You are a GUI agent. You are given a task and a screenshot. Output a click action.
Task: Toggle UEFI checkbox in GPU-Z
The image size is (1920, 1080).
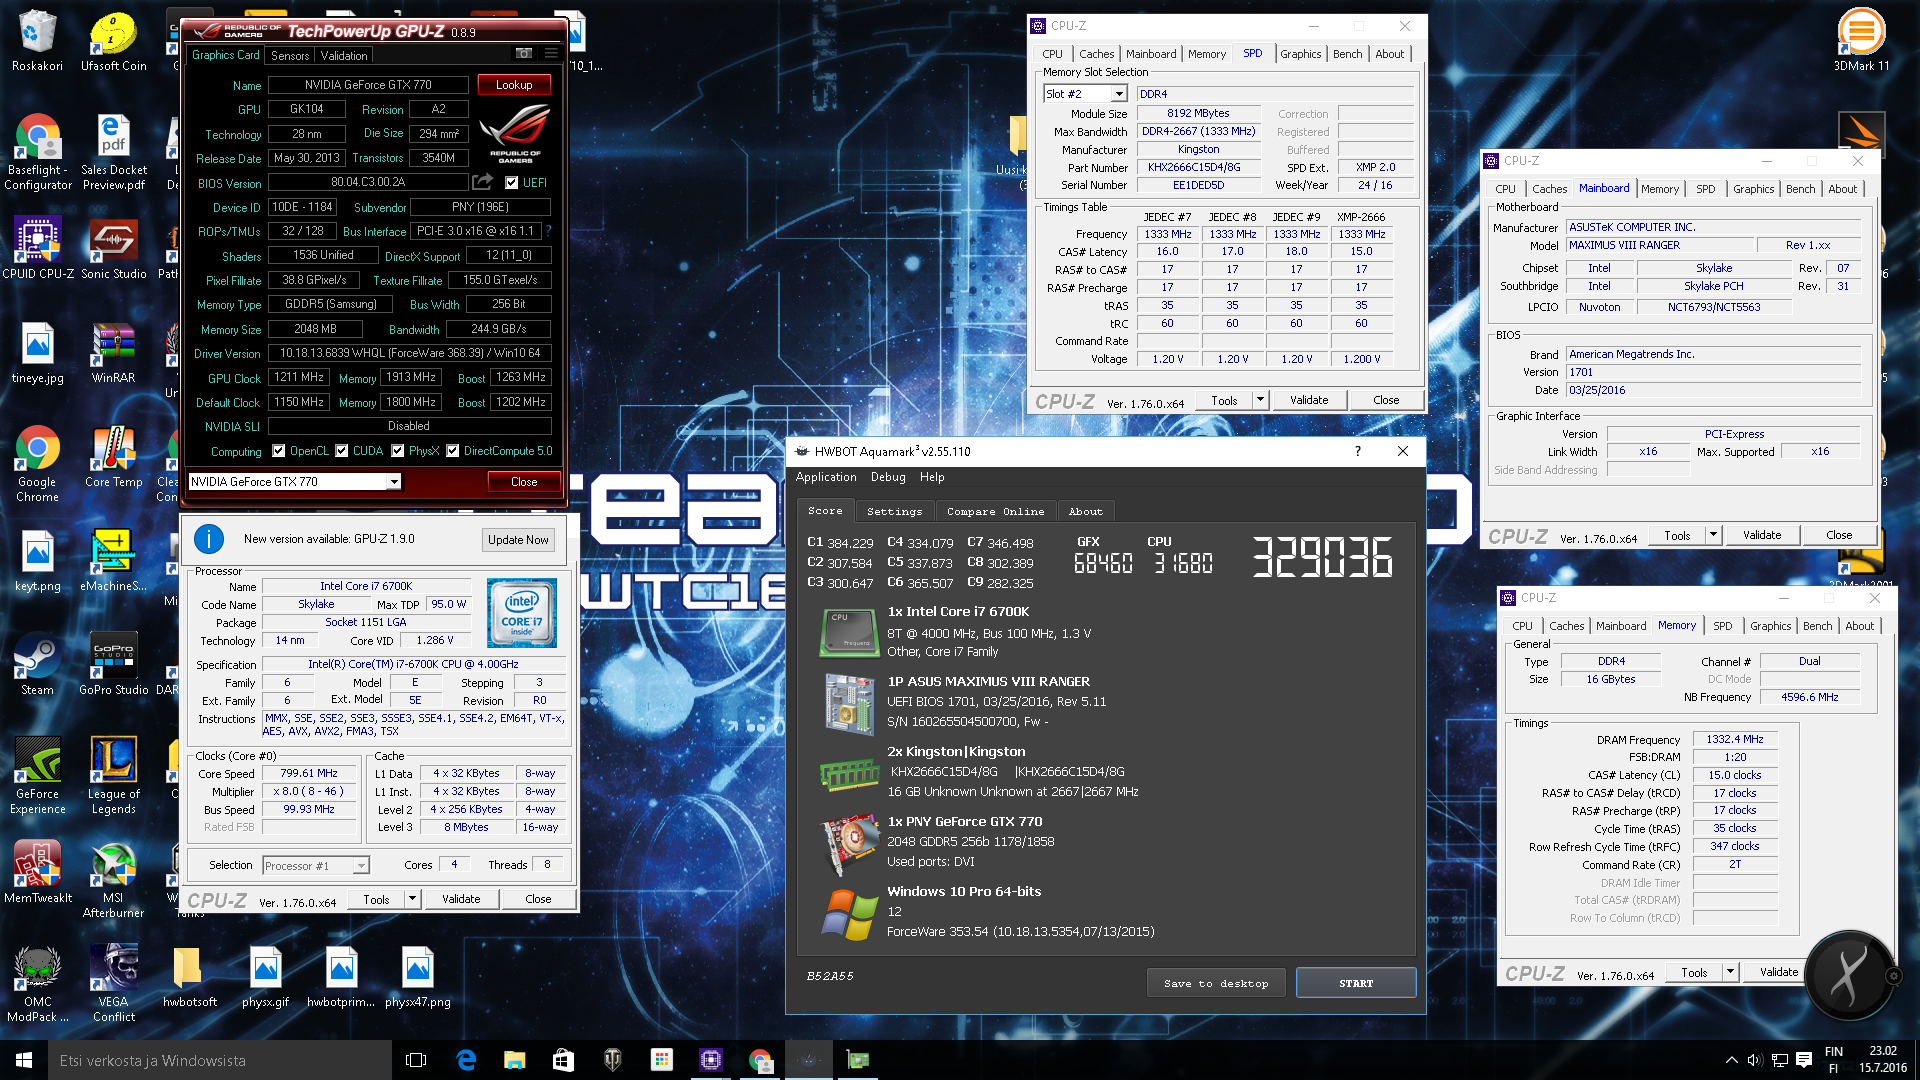512,183
